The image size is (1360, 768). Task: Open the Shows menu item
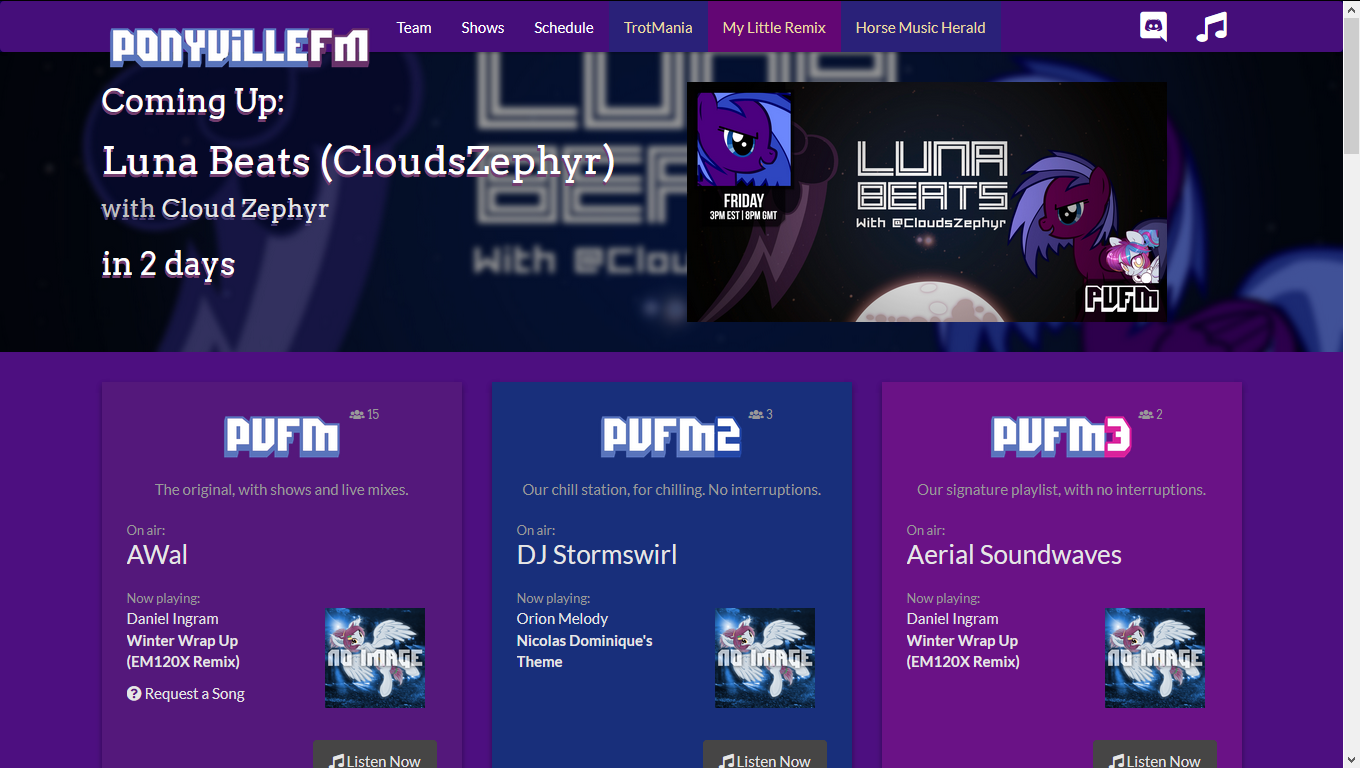(x=483, y=27)
